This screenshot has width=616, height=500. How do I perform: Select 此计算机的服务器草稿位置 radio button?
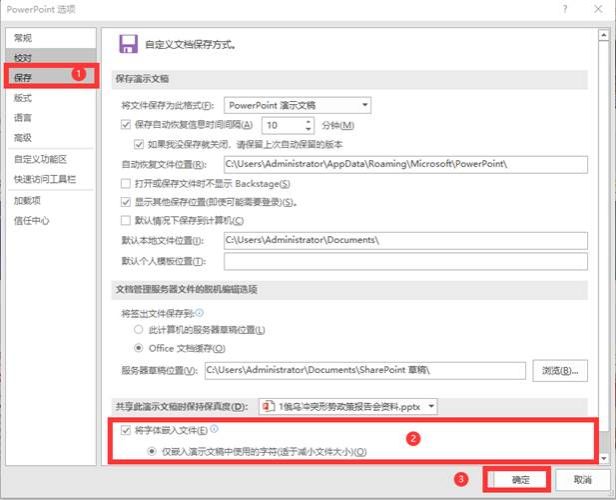pos(139,329)
